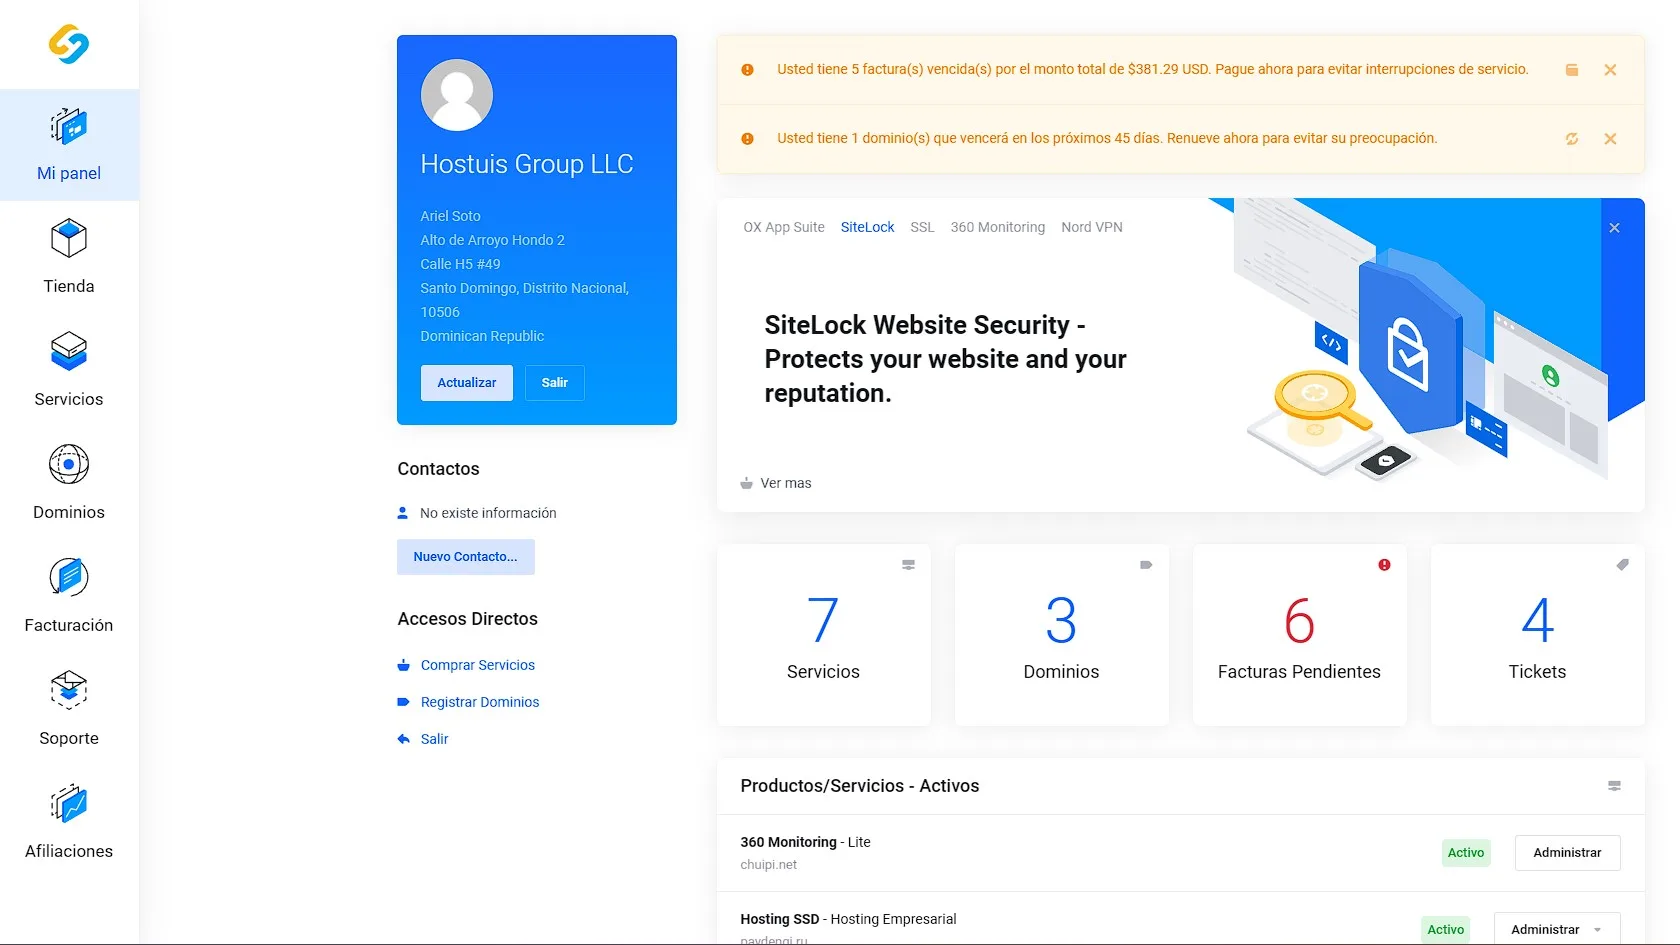
Task: Click the overdue invoices warning message
Action: 1153,69
